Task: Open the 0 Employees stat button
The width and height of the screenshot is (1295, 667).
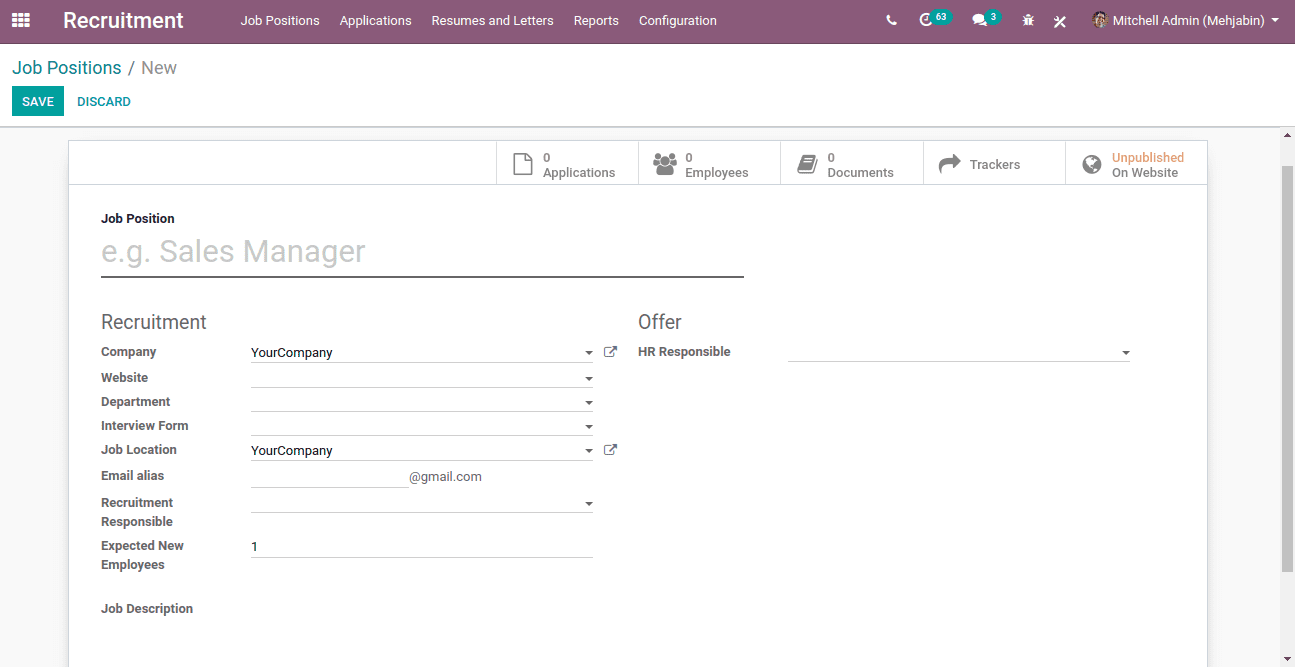Action: pos(710,163)
